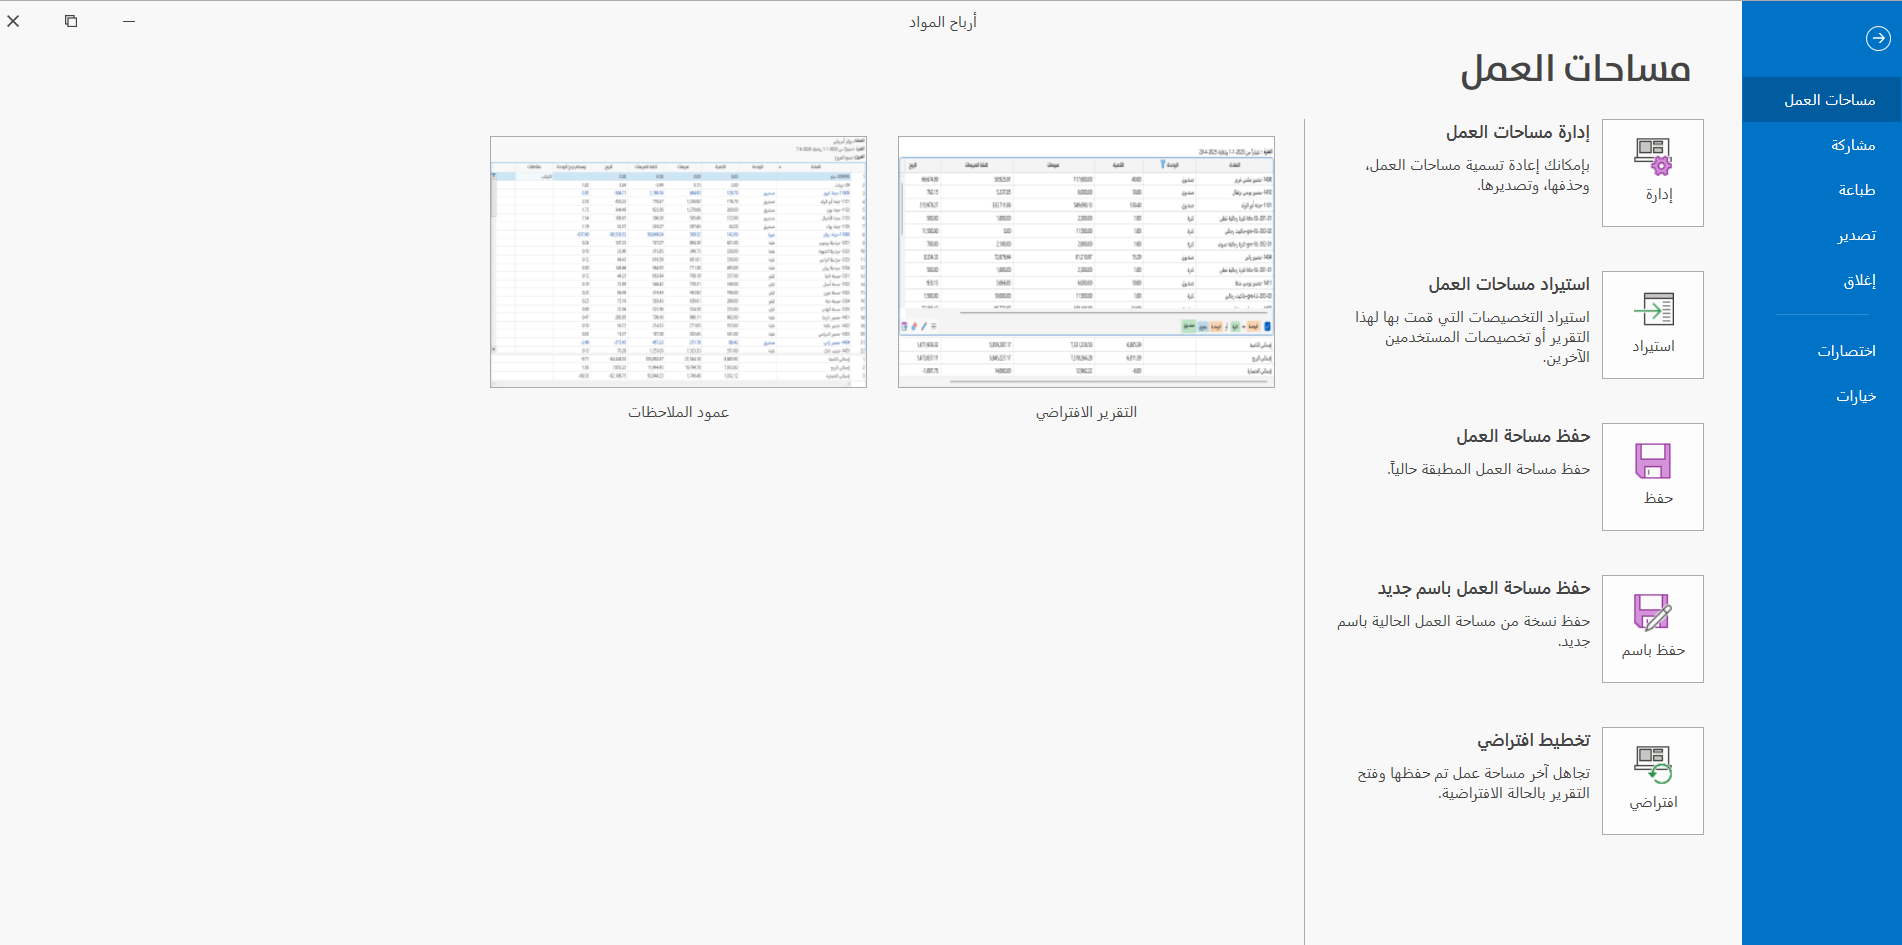Restore the window with the restore icon

point(71,21)
